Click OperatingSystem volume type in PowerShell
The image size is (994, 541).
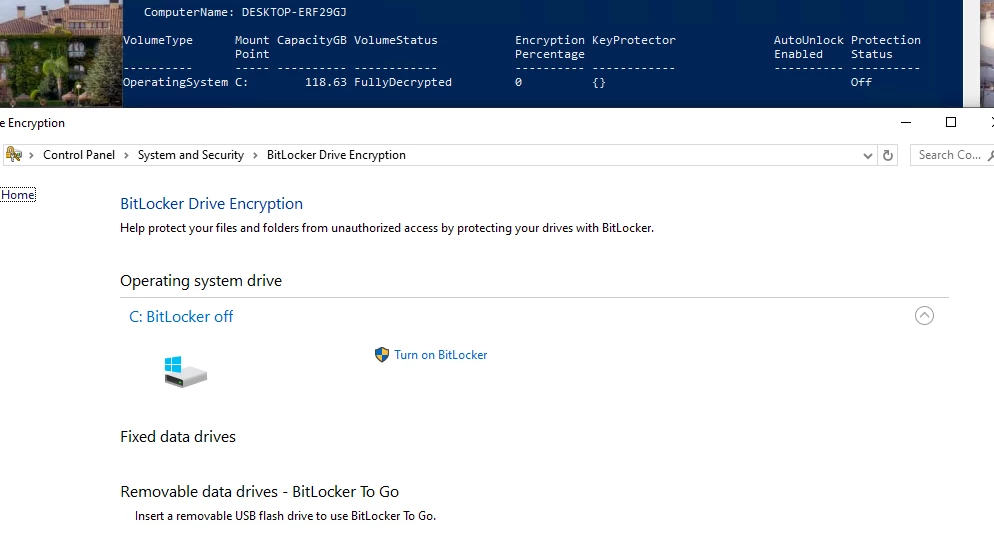[176, 82]
